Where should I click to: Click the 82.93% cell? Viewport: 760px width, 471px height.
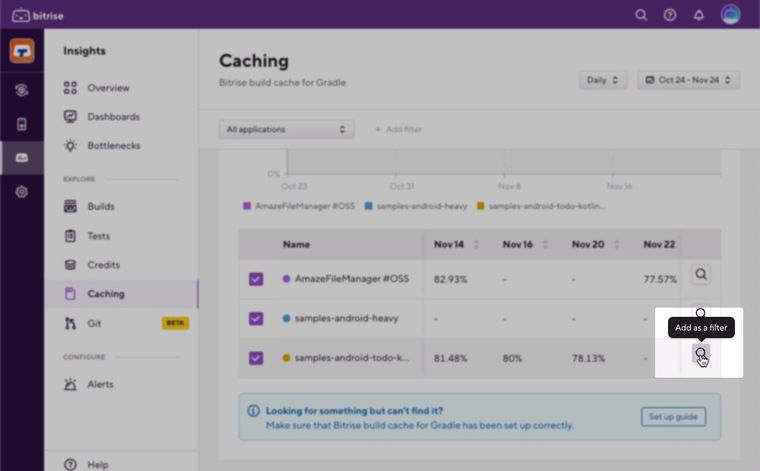click(450, 279)
